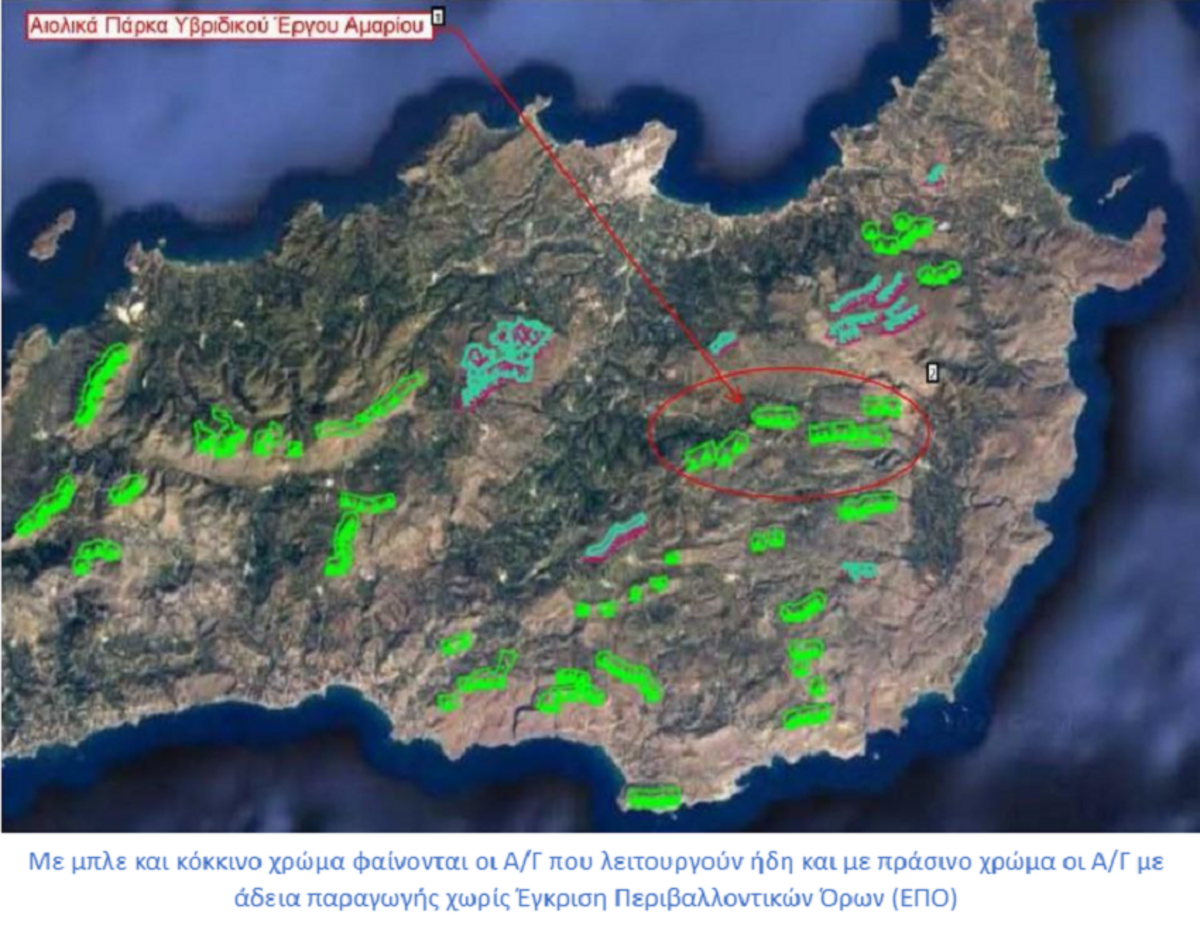The height and width of the screenshot is (926, 1200).
Task: Select the long green turbine row inside the red ellipse
Action: [848, 435]
